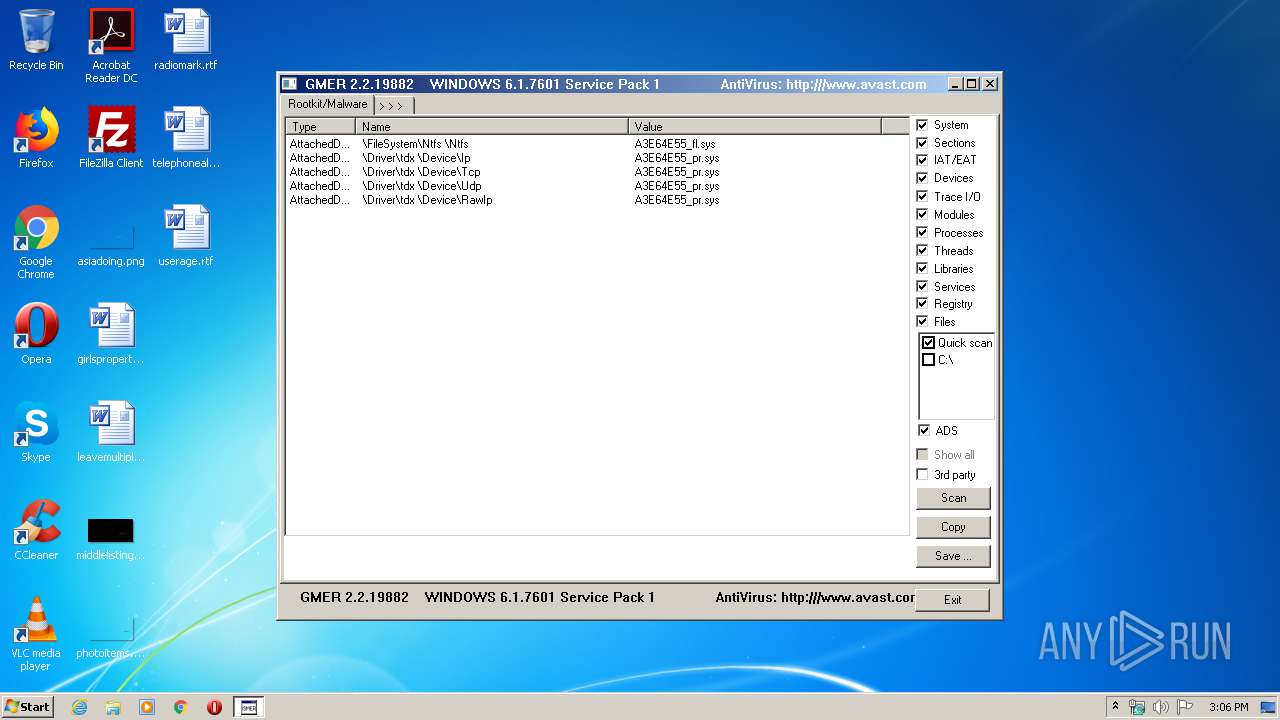Select the \Driver\tdx \Device\Ip row
The height and width of the screenshot is (720, 1280).
(597, 158)
